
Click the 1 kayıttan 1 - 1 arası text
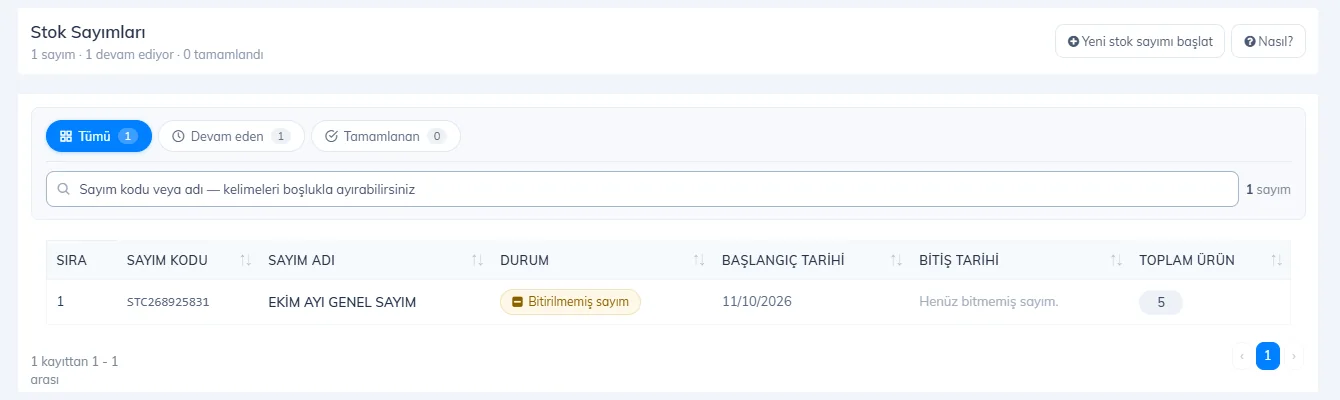(75, 370)
